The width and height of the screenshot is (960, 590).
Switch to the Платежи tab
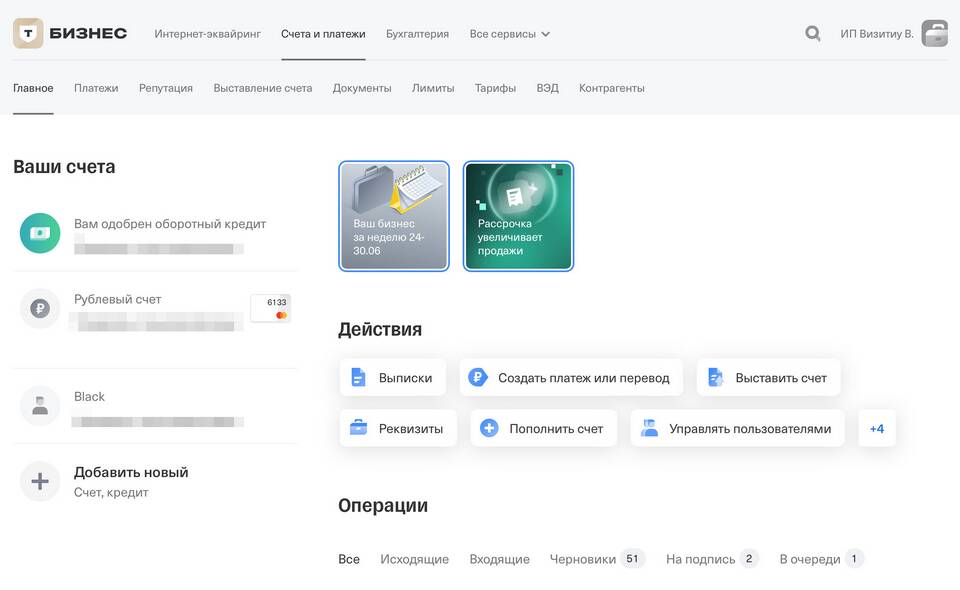point(96,88)
